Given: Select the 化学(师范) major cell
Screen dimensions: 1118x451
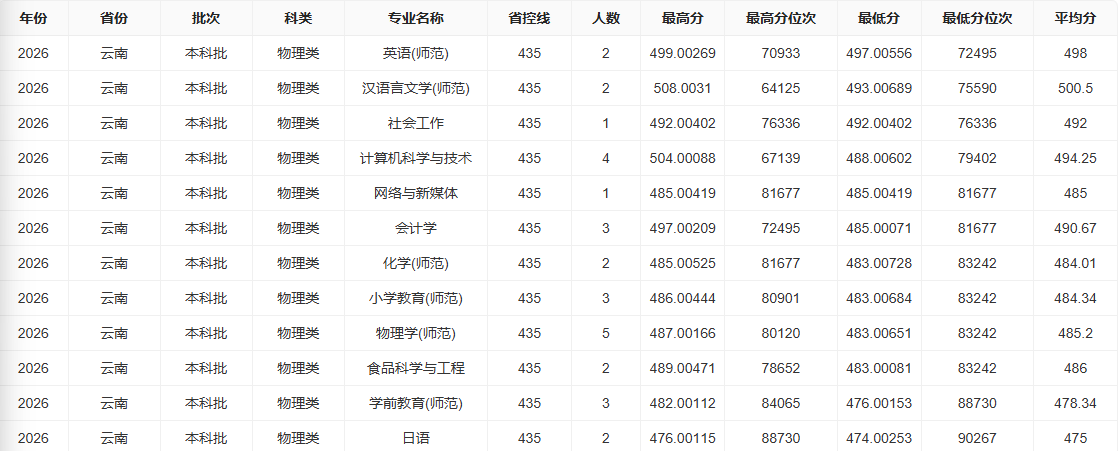Looking at the screenshot, I should click(x=416, y=264).
